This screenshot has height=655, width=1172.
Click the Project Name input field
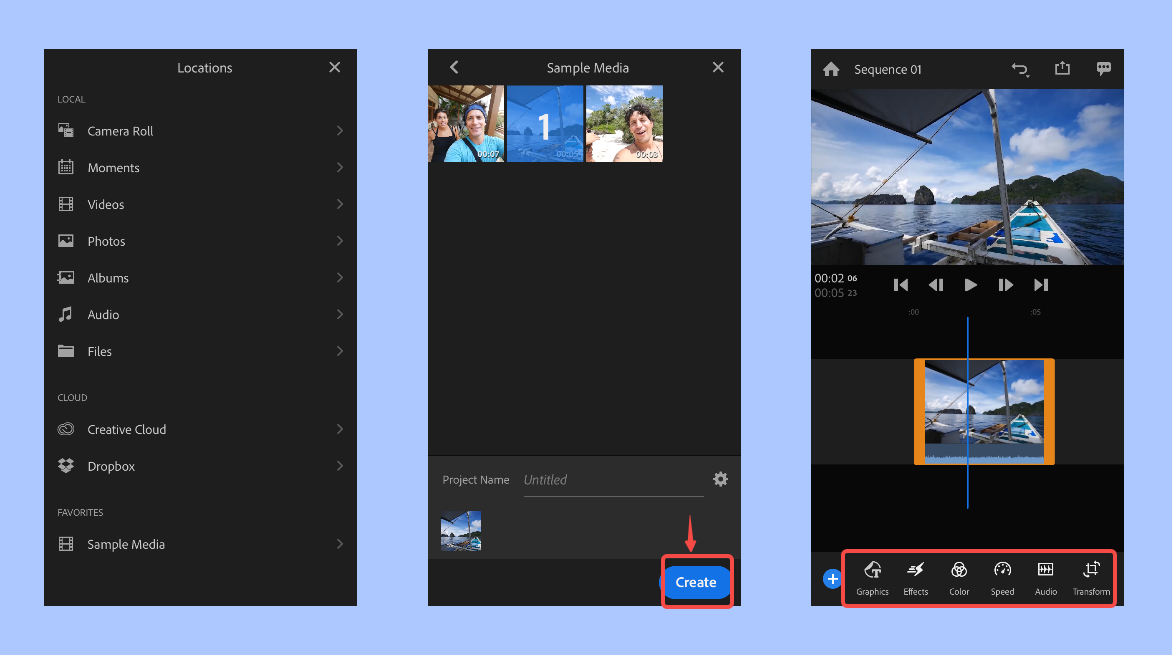click(x=613, y=480)
